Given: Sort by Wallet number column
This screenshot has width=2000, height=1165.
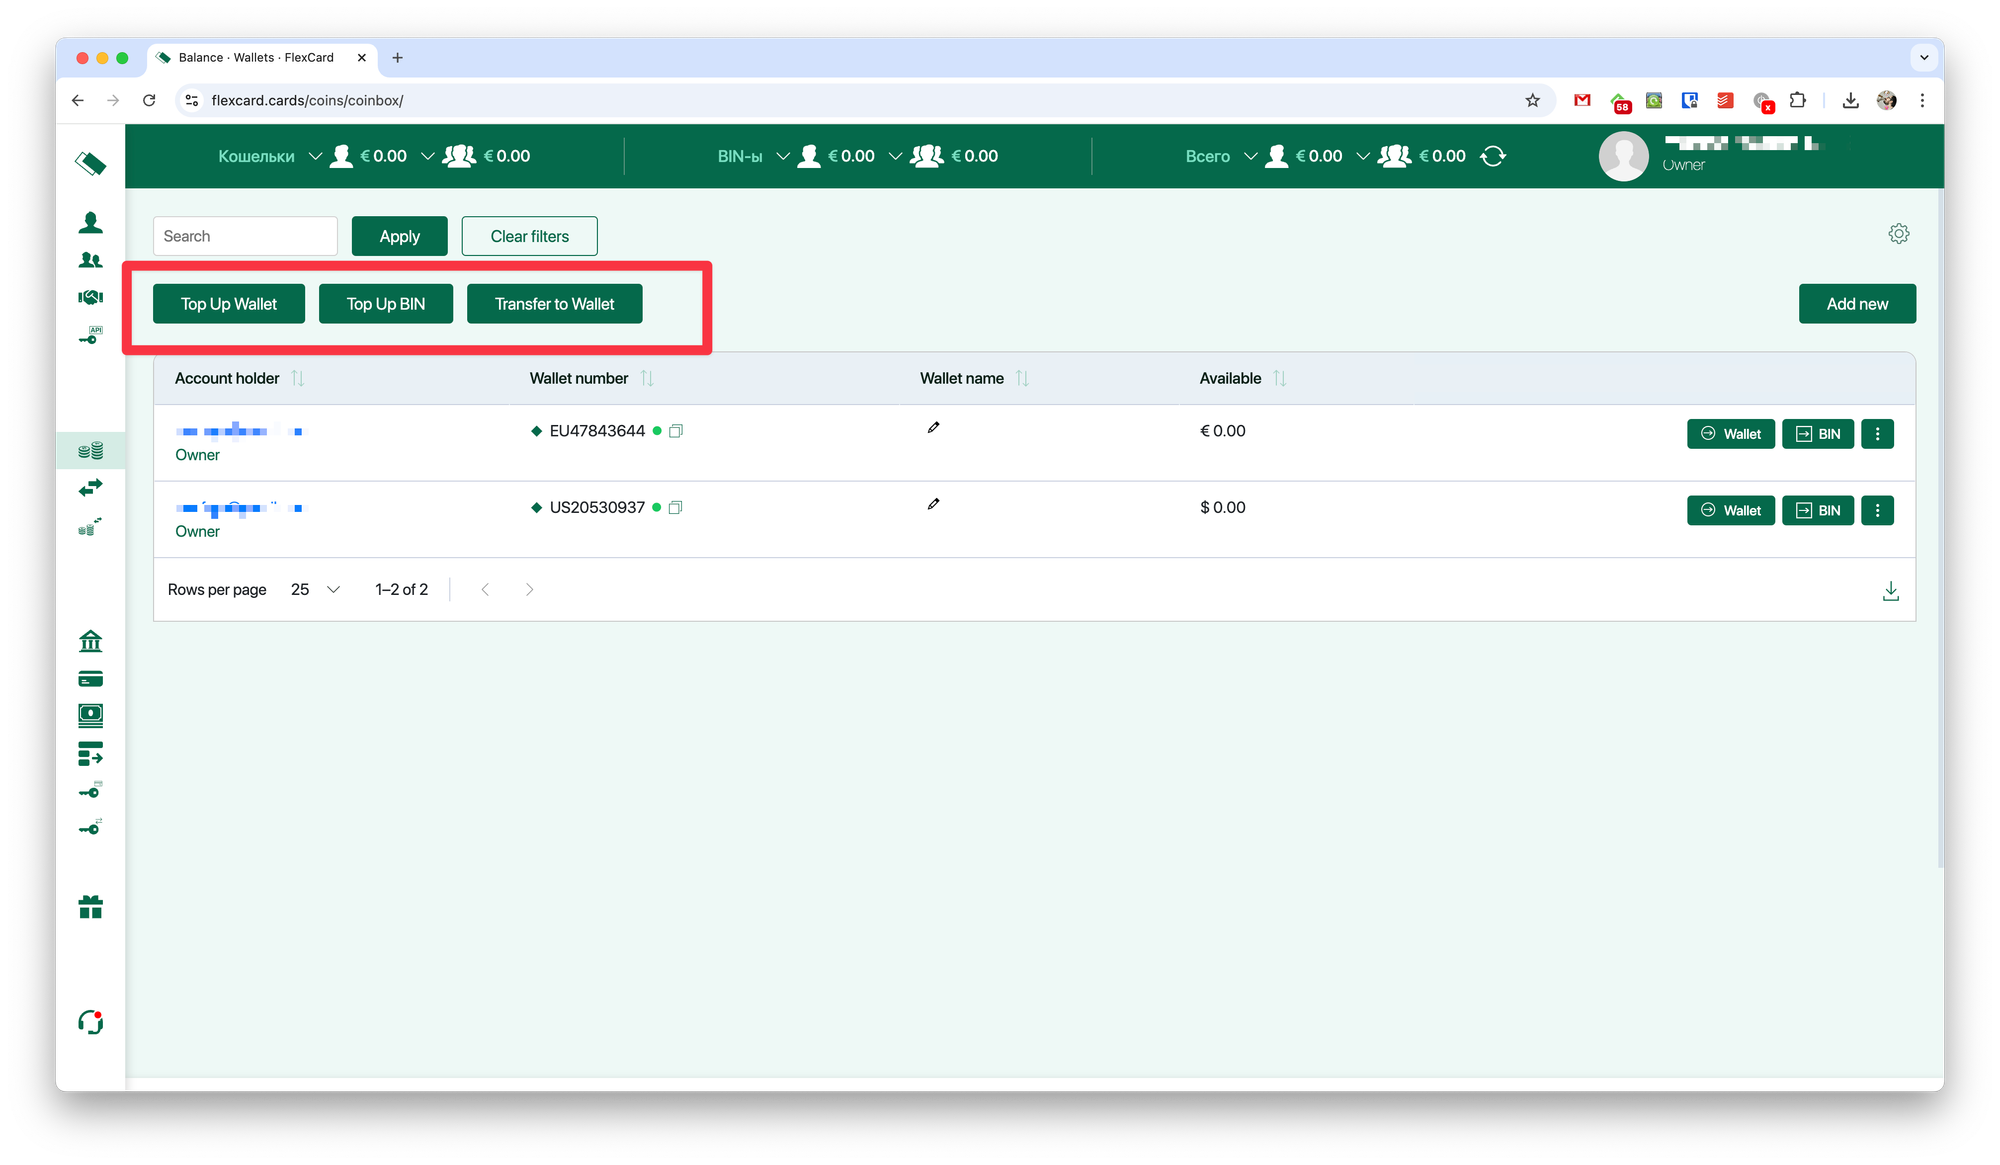Looking at the screenshot, I should click(647, 378).
